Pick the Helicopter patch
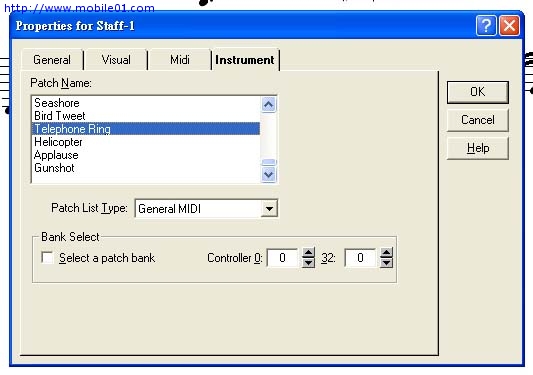The image size is (533, 375). (146, 142)
